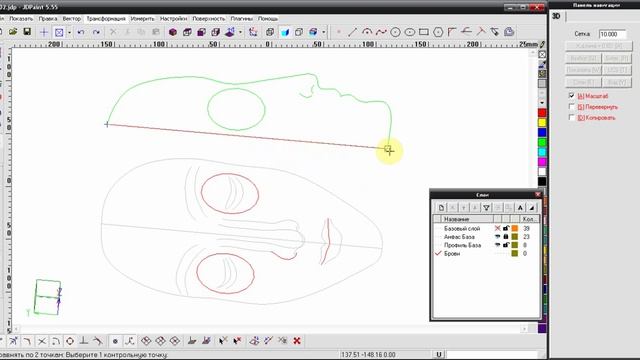The height and width of the screenshot is (360, 640).
Task: Select the Профиль База layer name
Action: click(462, 245)
